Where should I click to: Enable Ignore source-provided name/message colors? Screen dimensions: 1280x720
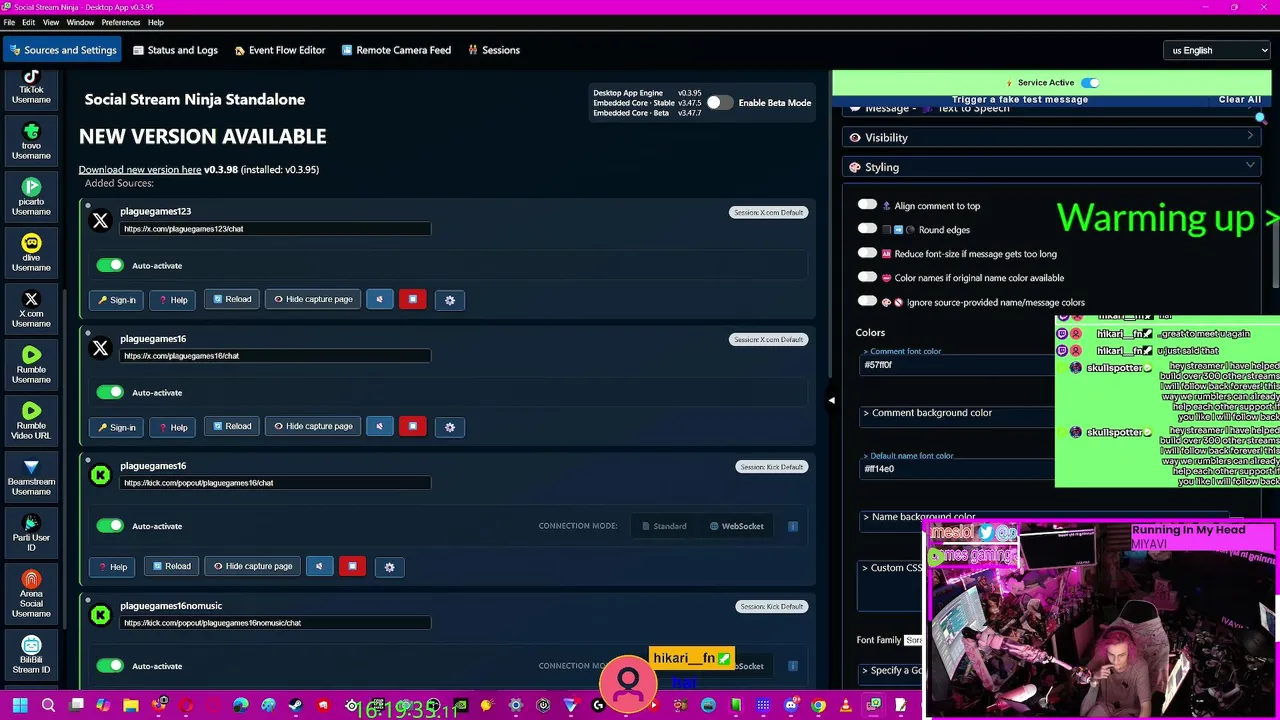(867, 301)
